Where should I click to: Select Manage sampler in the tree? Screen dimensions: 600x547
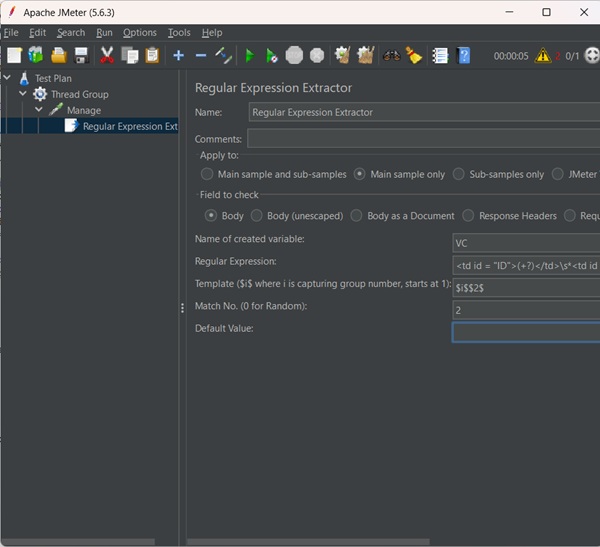[84, 110]
